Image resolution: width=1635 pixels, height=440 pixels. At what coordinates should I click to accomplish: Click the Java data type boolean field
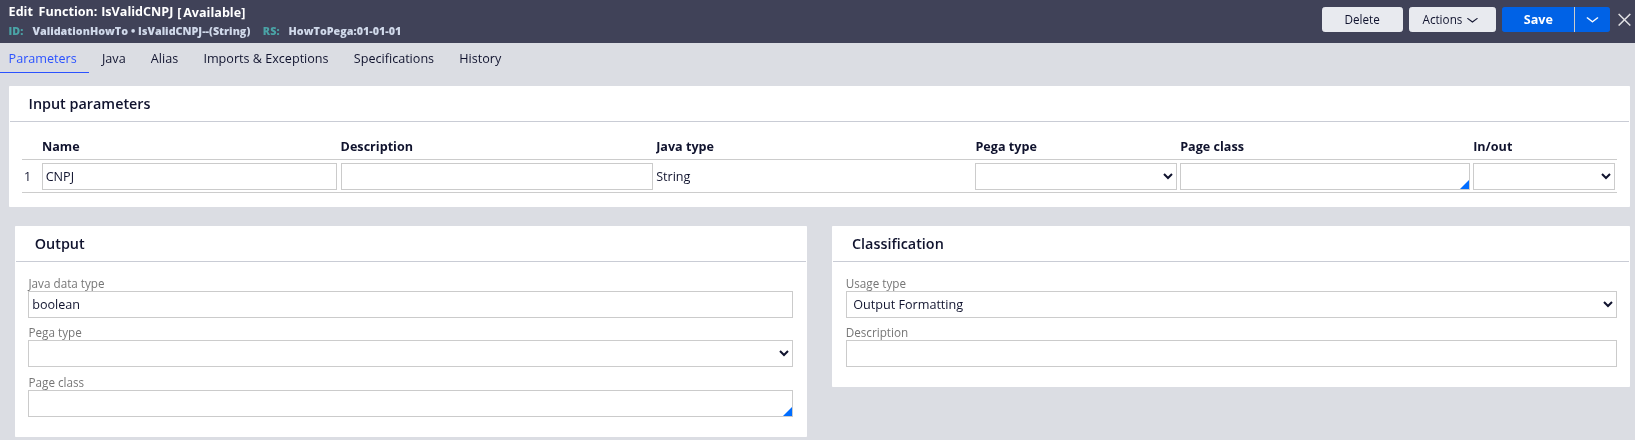[x=410, y=305]
